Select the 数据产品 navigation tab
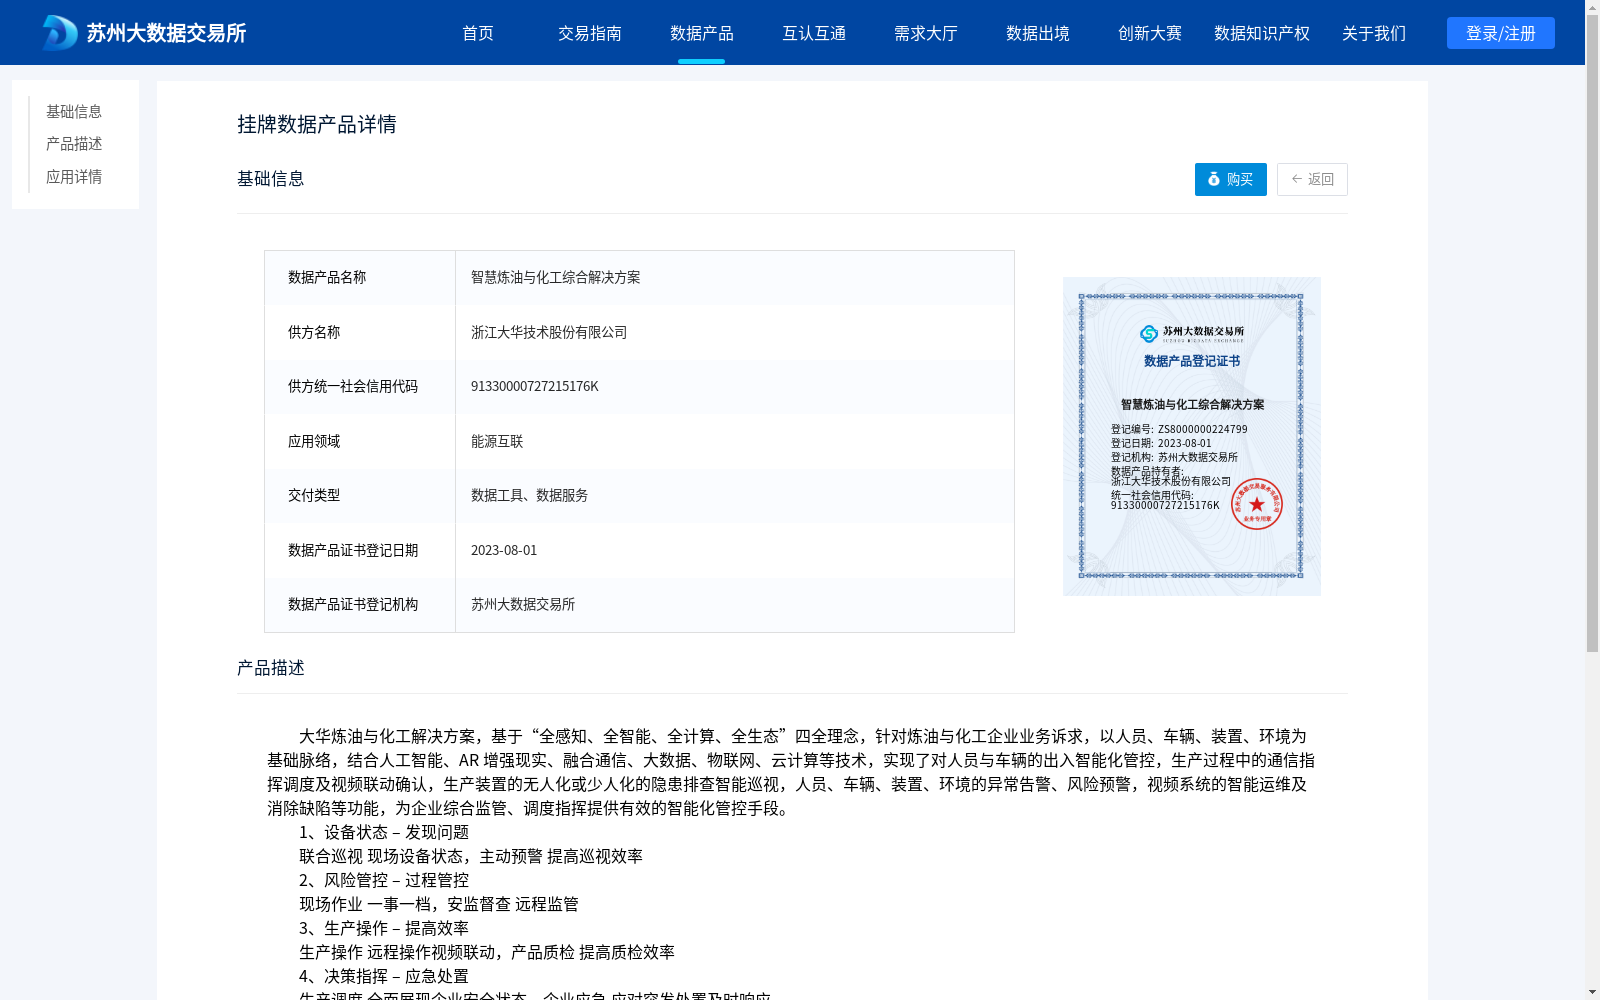Screen dimensions: 1600x1000 [x=702, y=33]
